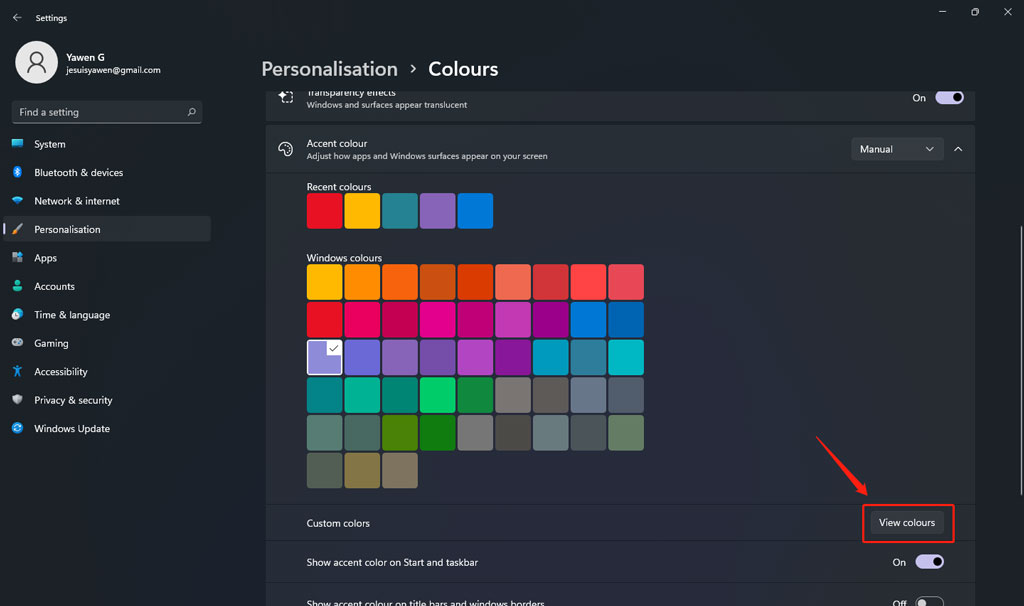The image size is (1024, 606).
Task: Open Network & internet settings
Action: point(77,200)
